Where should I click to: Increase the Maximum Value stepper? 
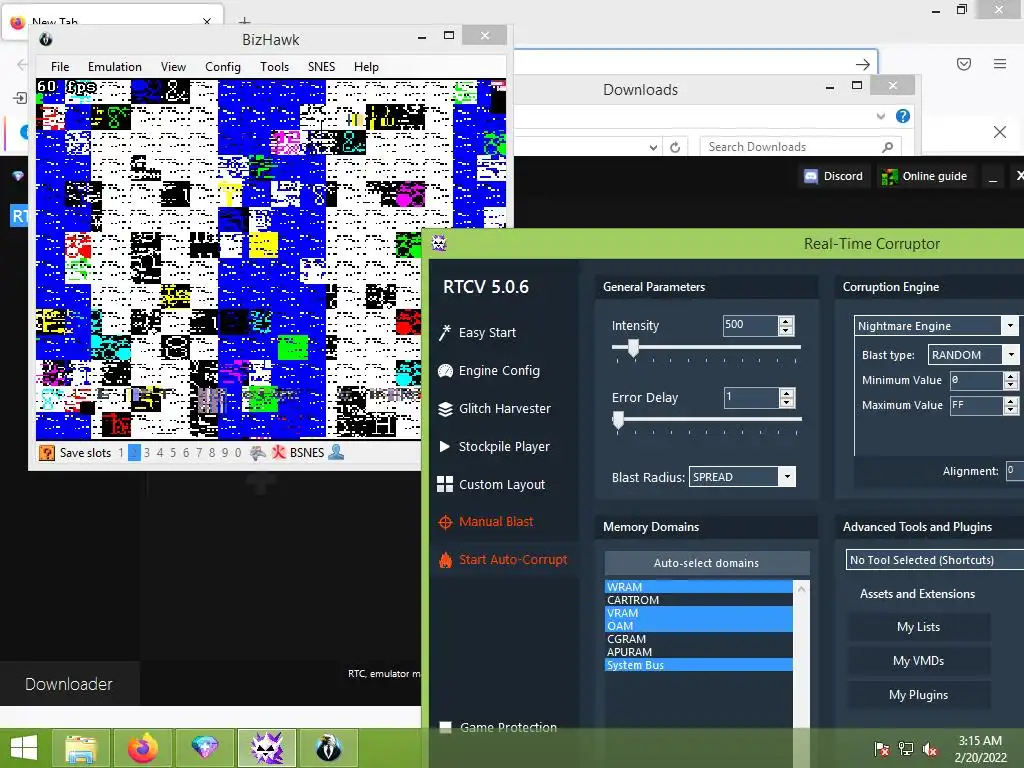click(1010, 401)
